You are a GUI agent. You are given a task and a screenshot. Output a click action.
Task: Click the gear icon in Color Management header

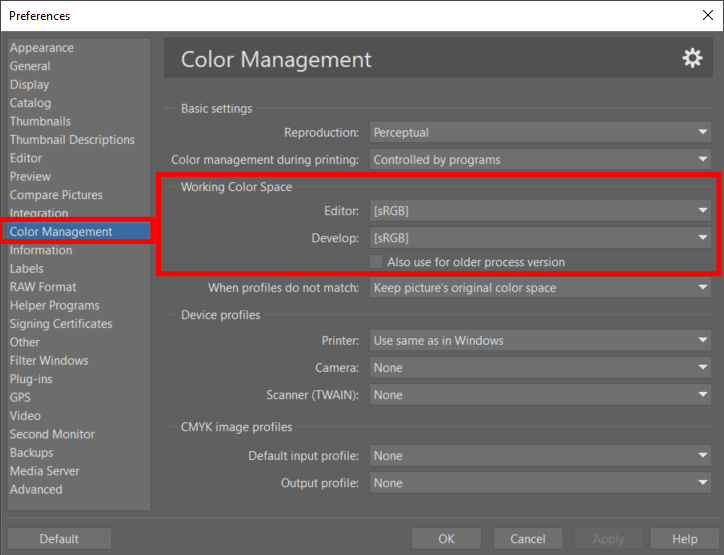pyautogui.click(x=692, y=59)
